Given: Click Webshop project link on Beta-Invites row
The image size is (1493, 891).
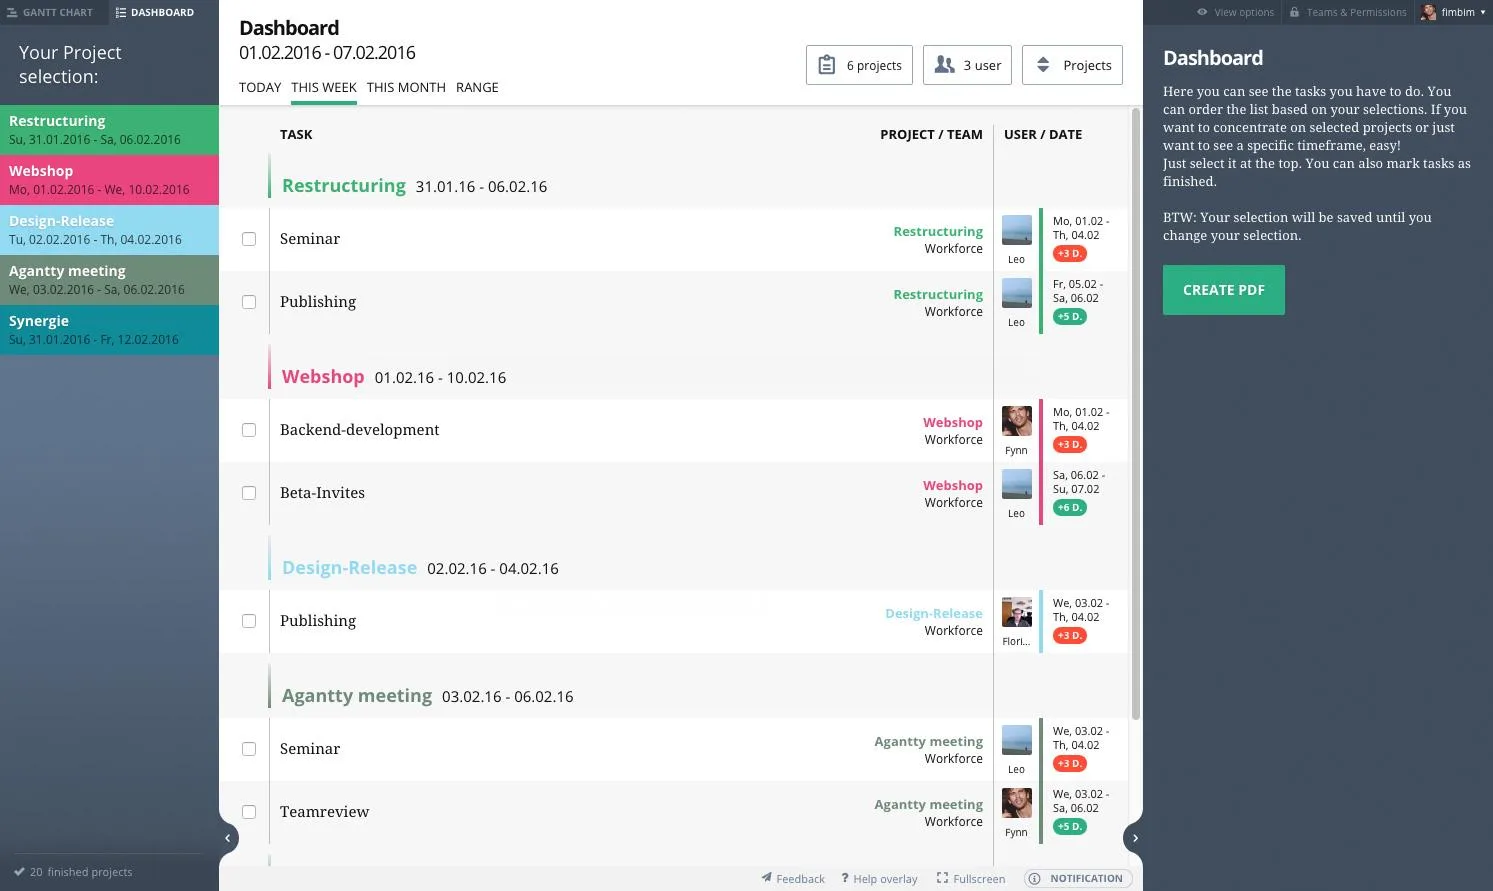Looking at the screenshot, I should (x=952, y=485).
